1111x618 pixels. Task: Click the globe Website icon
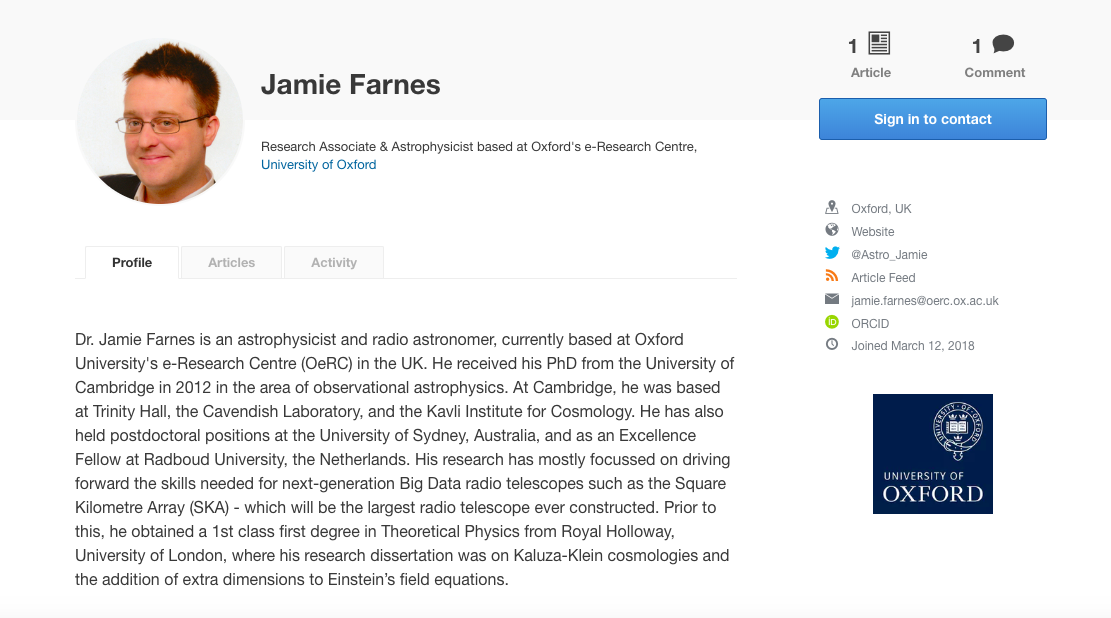[831, 231]
